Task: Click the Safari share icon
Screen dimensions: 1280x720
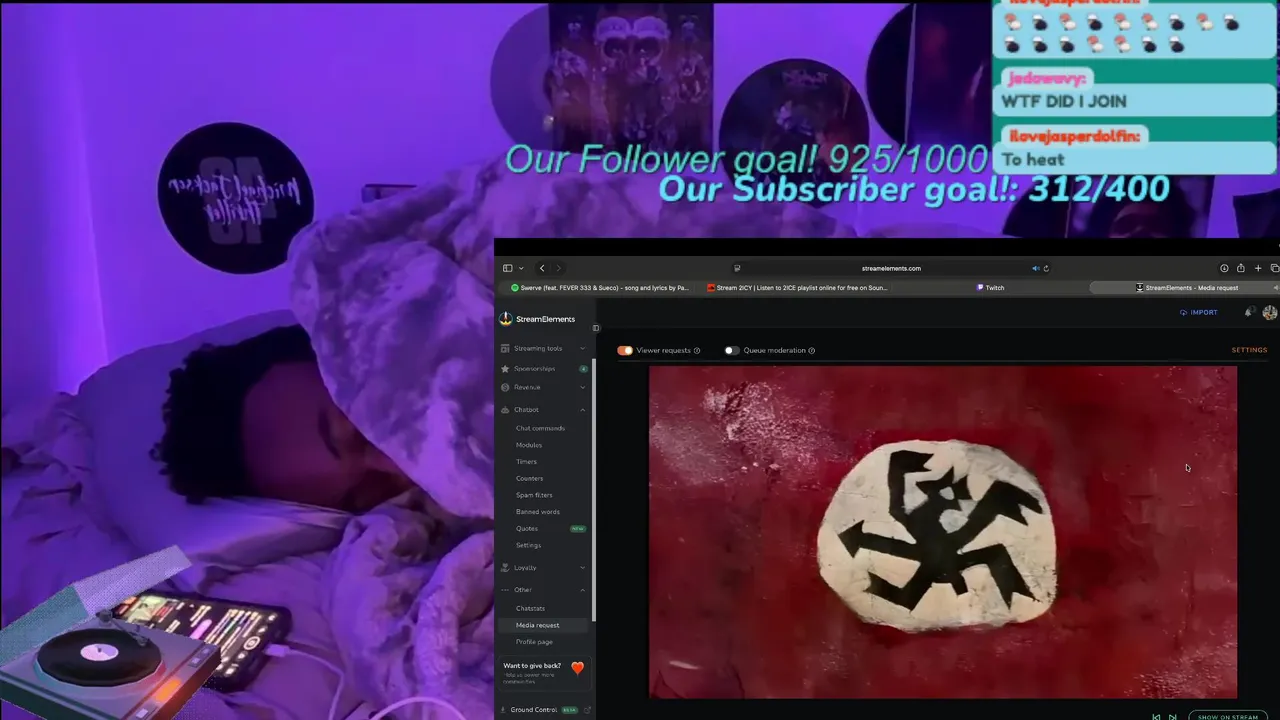Action: tap(1241, 268)
